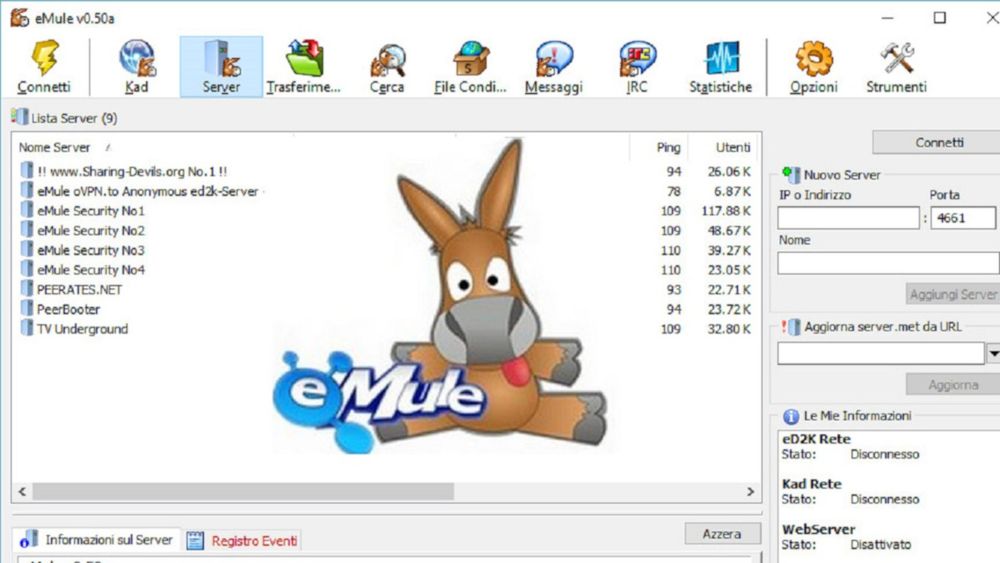The height and width of the screenshot is (563, 1000).
Task: Switch to Informazioni sul Server tab
Action: pyautogui.click(x=96, y=540)
